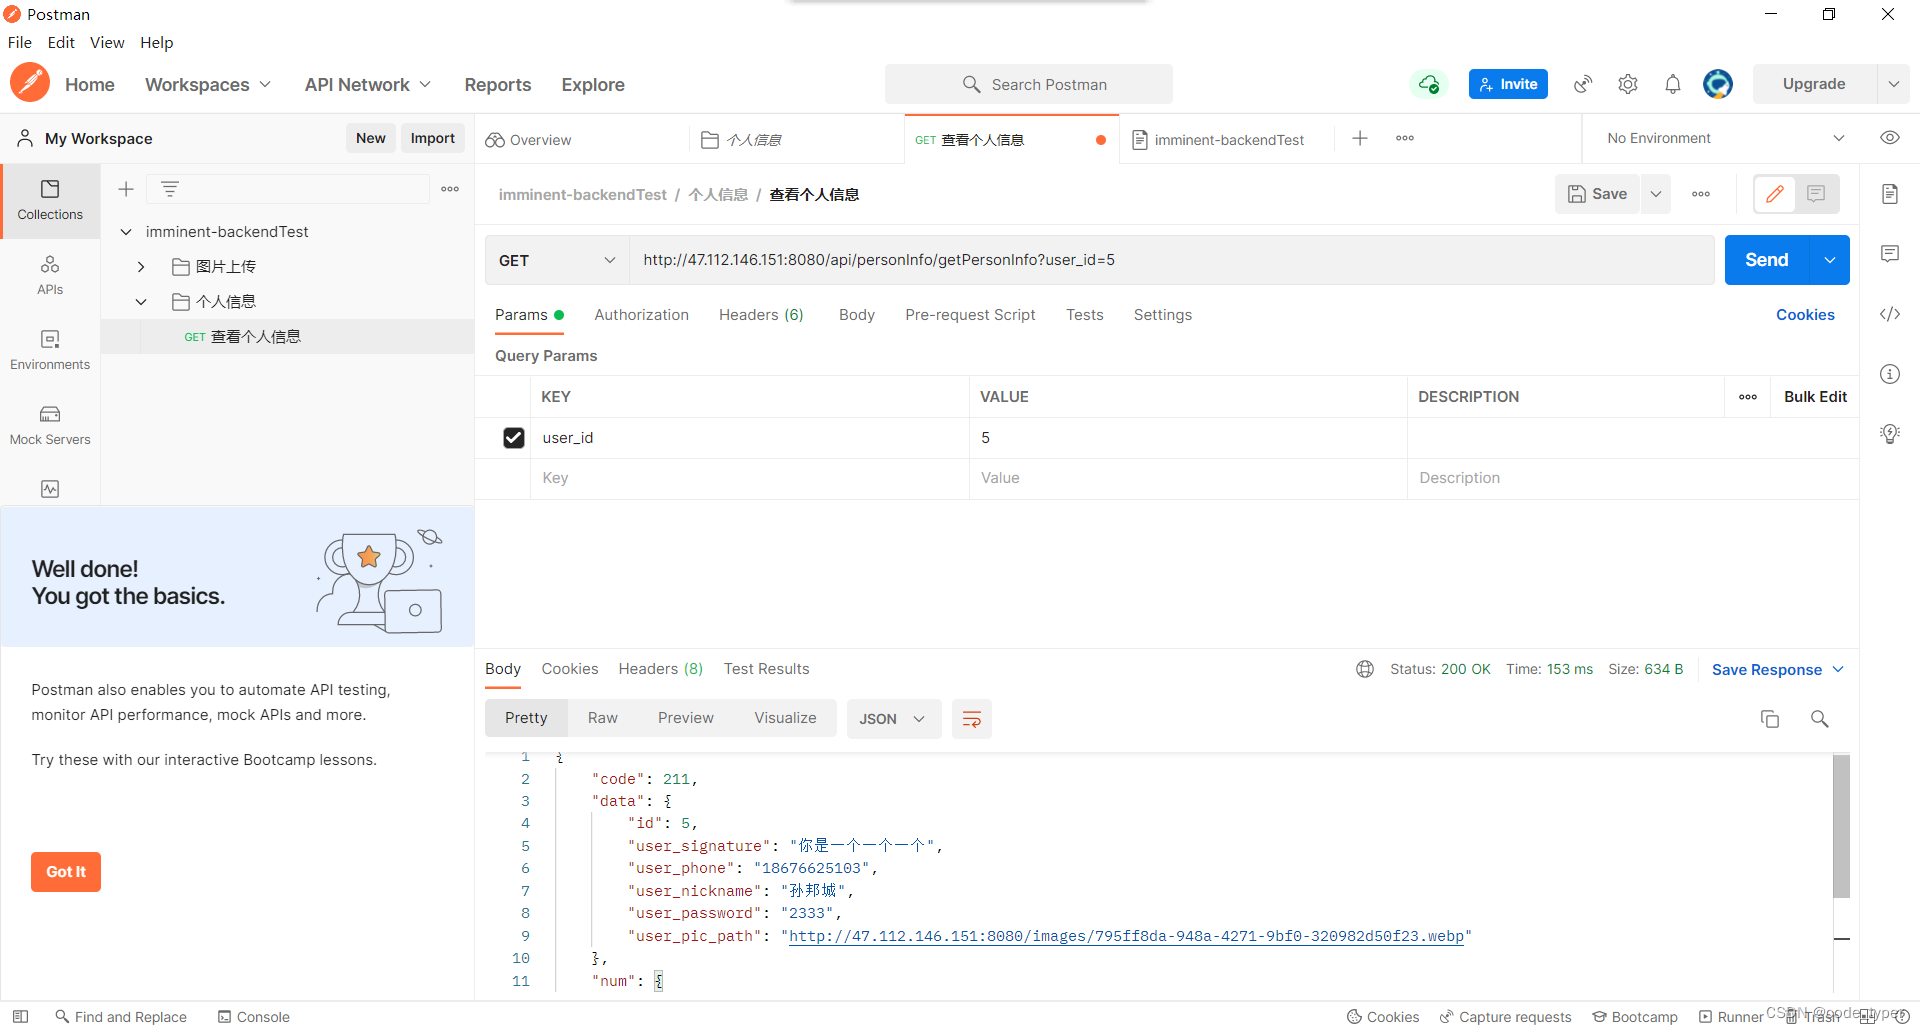
Task: Click the Got It button
Action: pos(66,872)
